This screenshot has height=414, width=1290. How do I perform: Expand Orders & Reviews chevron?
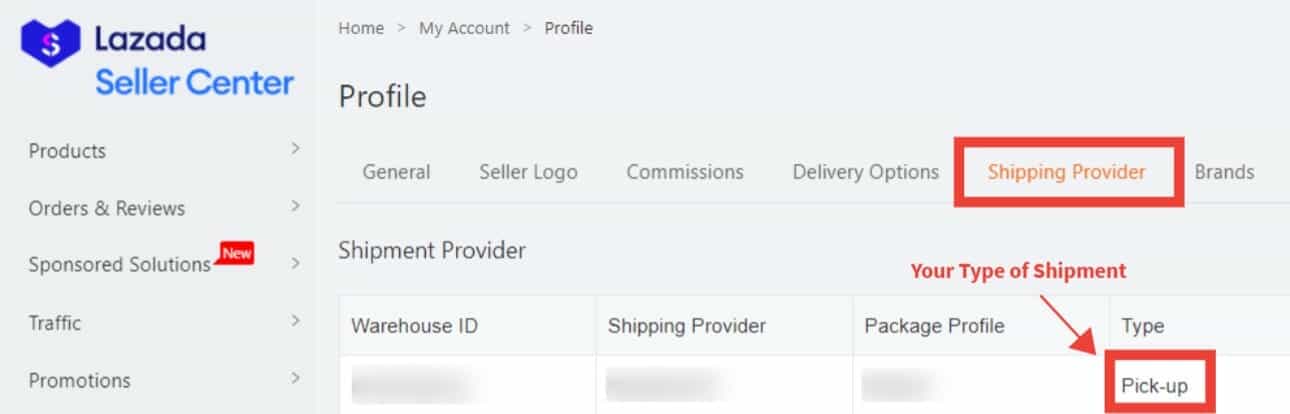[295, 207]
